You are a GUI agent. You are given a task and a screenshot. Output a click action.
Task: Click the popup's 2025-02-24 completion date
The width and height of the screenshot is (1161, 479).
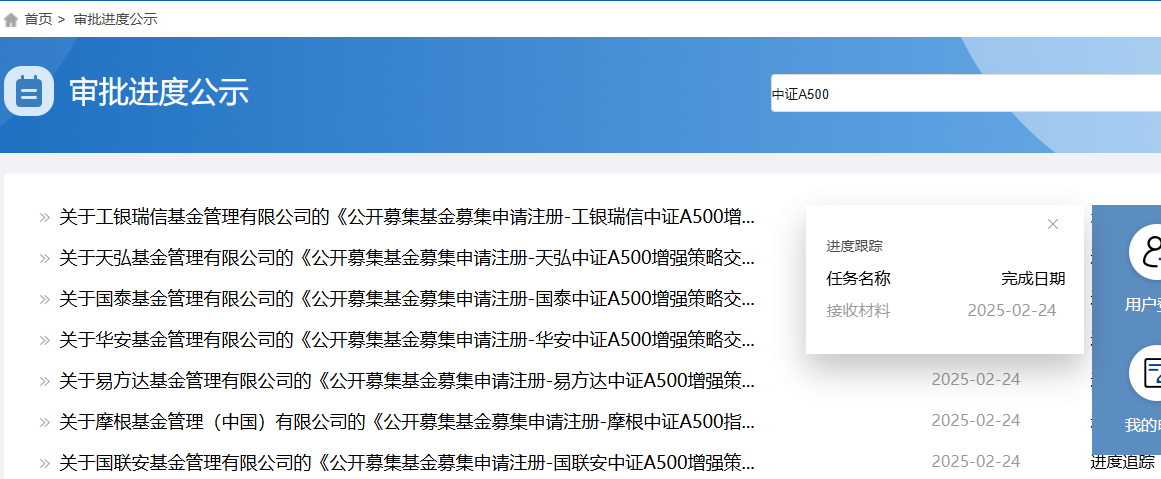click(x=1011, y=311)
